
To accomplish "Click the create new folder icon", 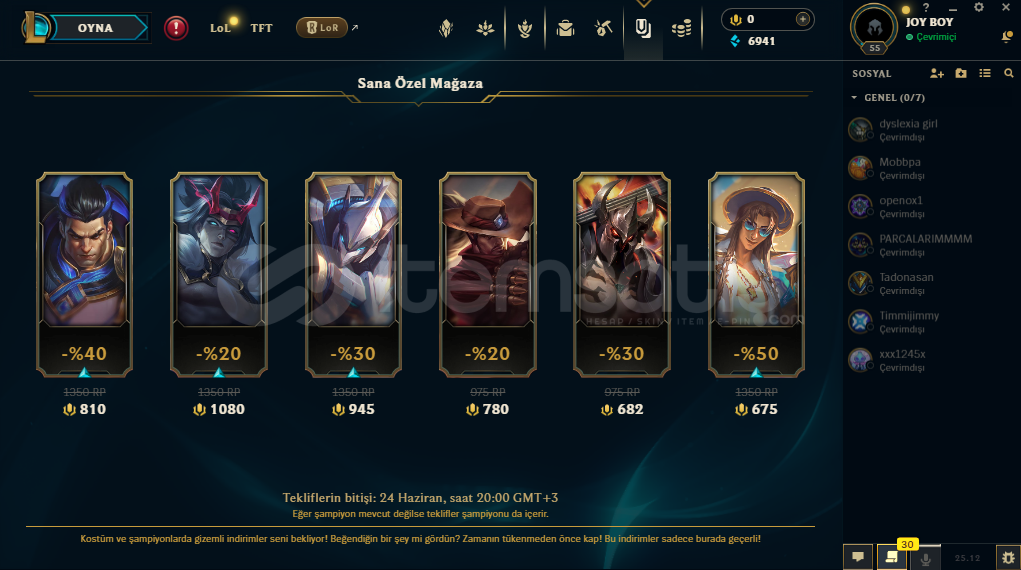I will pyautogui.click(x=961, y=74).
